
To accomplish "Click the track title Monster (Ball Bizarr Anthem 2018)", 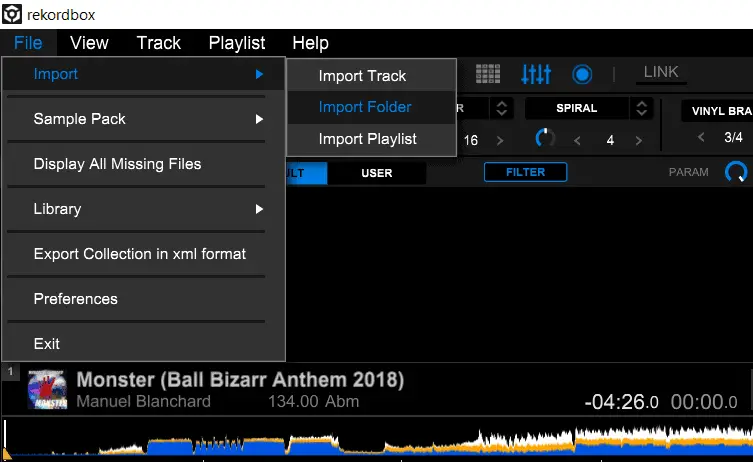I will pyautogui.click(x=240, y=379).
